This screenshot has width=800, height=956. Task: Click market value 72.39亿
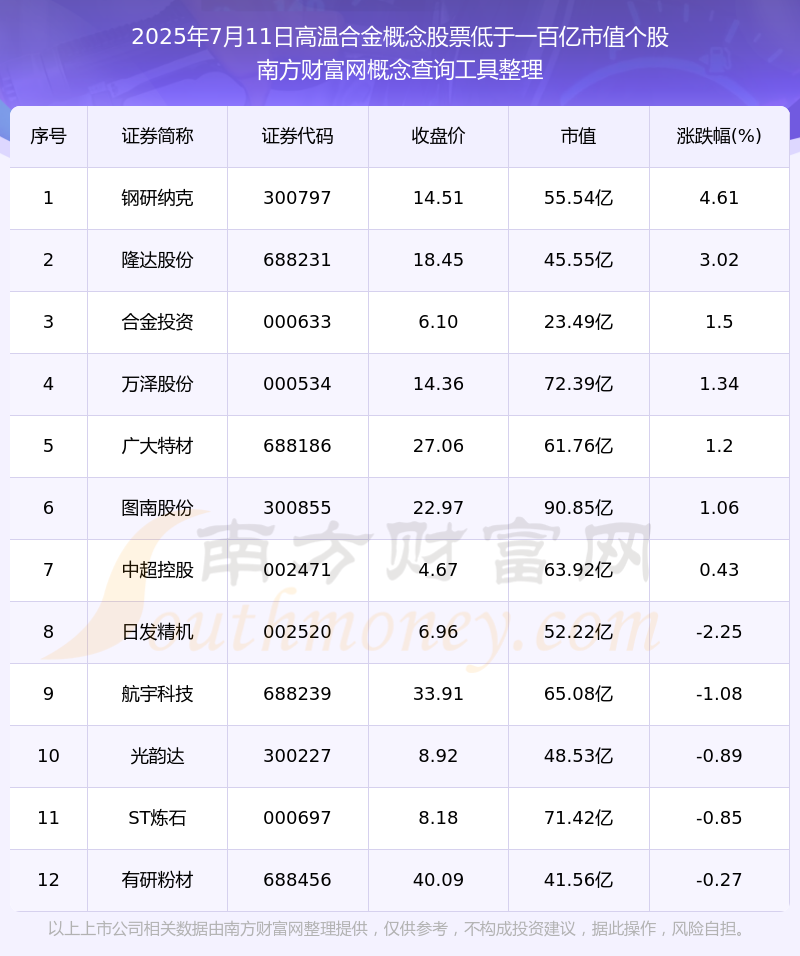pyautogui.click(x=579, y=384)
